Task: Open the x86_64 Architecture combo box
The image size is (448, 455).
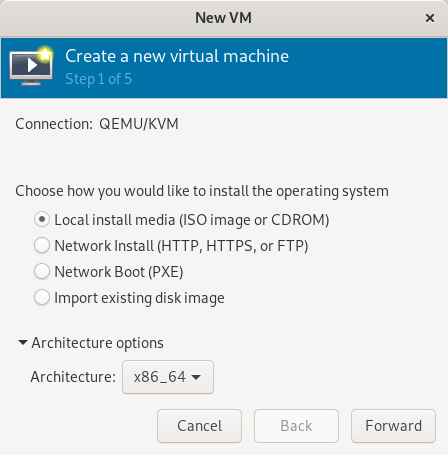Action: point(168,377)
